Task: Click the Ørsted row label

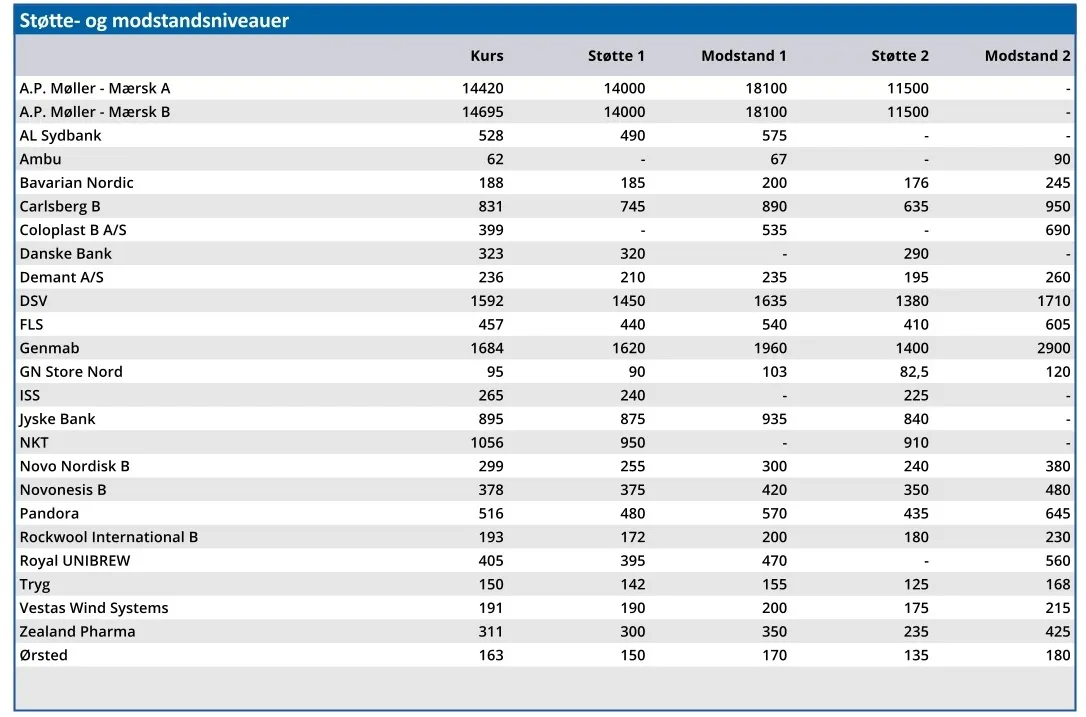Action: (44, 655)
